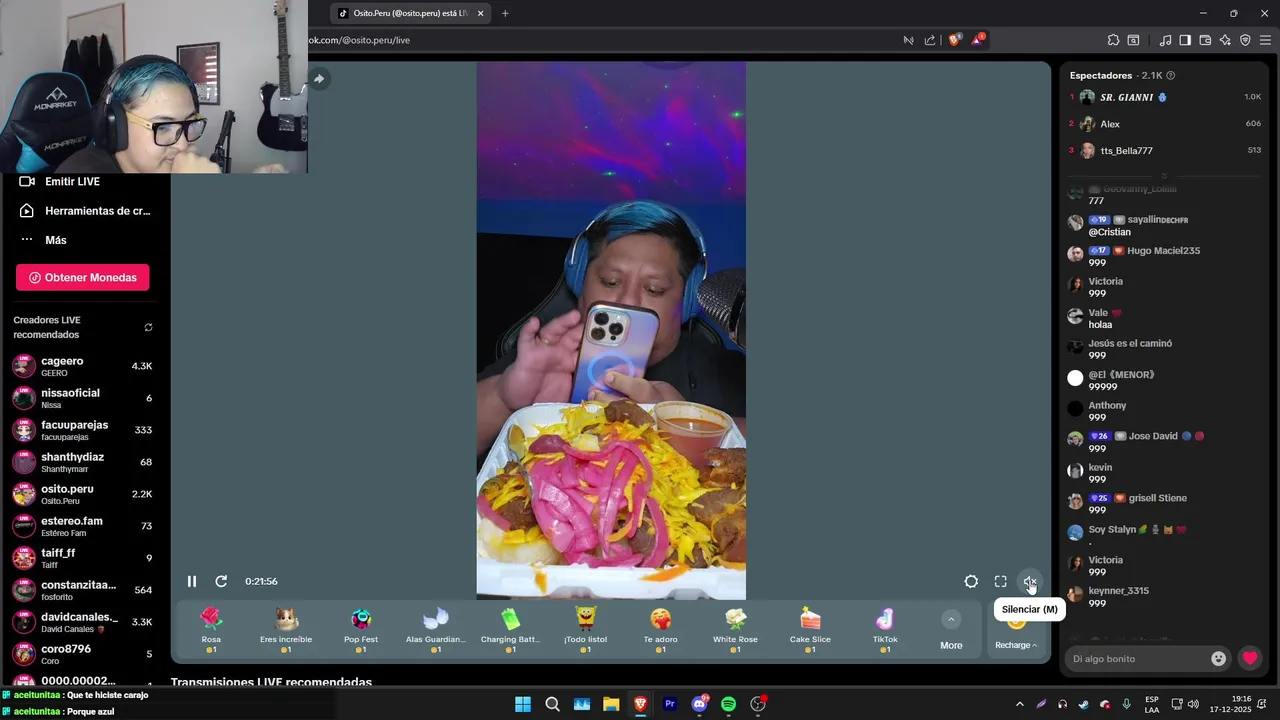Open Brave Leo AI sparkle icon

(x=1225, y=40)
